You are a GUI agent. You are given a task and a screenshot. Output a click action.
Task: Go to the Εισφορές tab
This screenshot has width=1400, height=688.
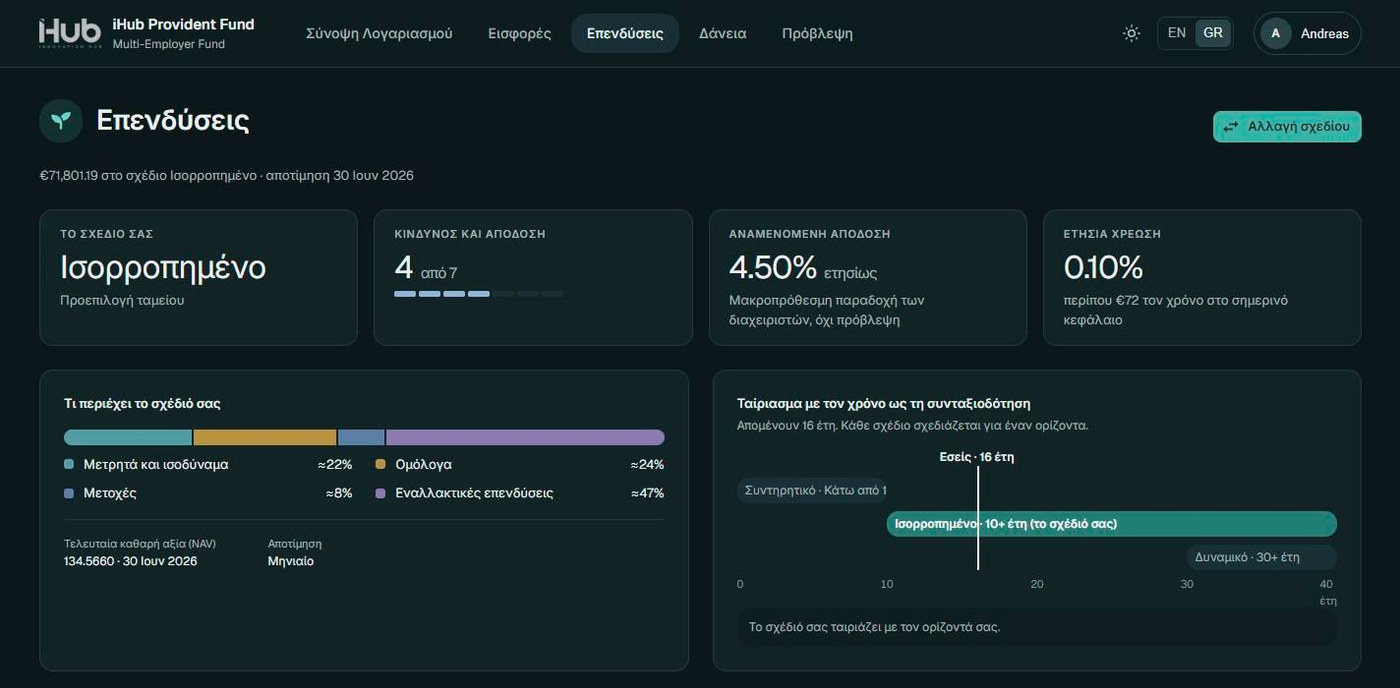519,33
